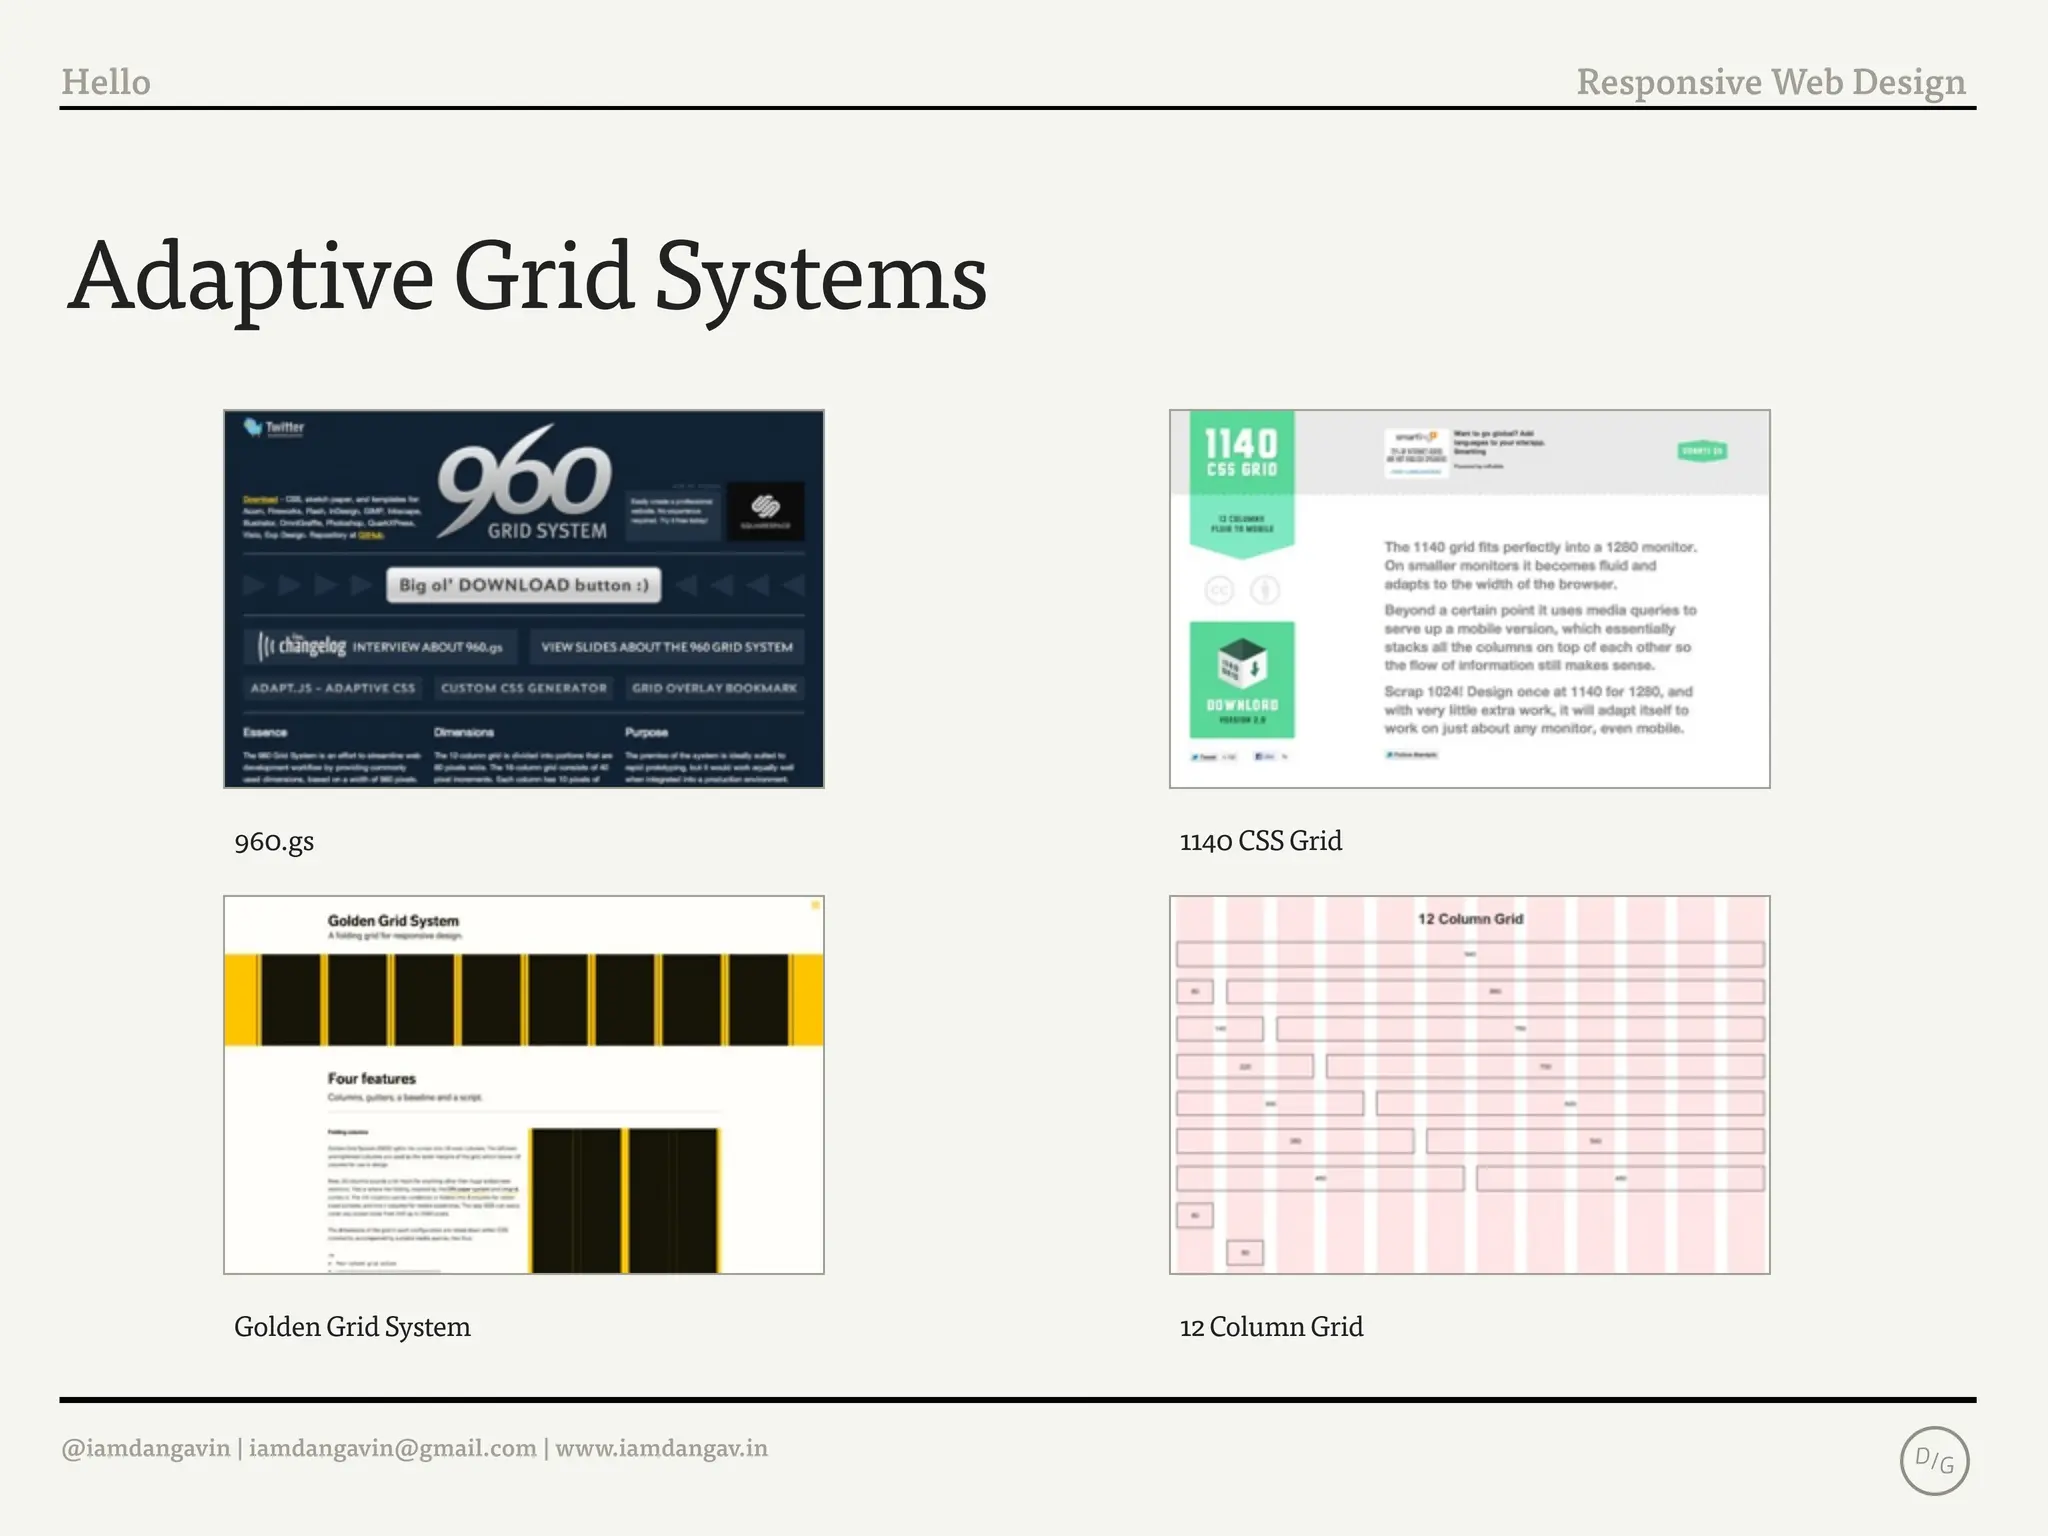Click the 12 Column Grid caption
Screen dimensions: 2048x1536
click(1271, 1327)
